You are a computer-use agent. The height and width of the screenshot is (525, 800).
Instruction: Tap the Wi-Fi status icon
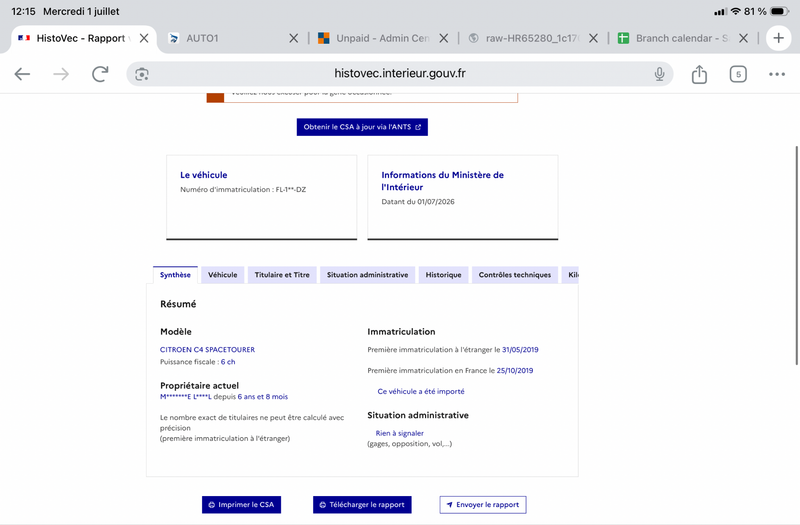click(x=735, y=11)
